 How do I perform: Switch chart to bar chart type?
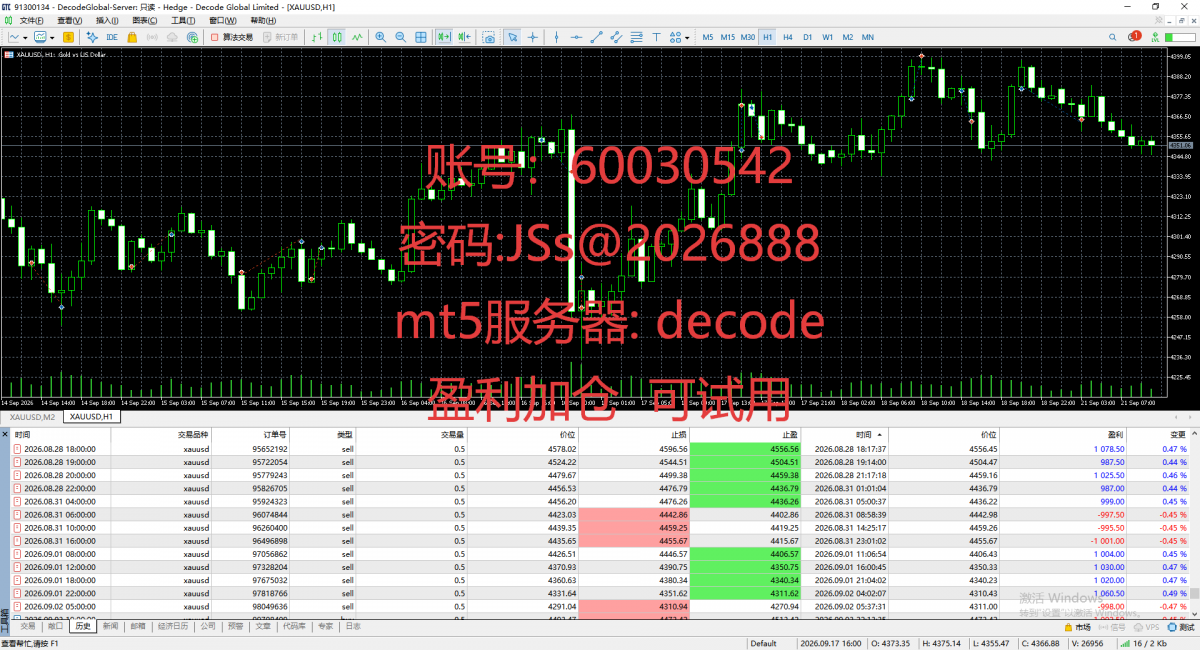316,37
